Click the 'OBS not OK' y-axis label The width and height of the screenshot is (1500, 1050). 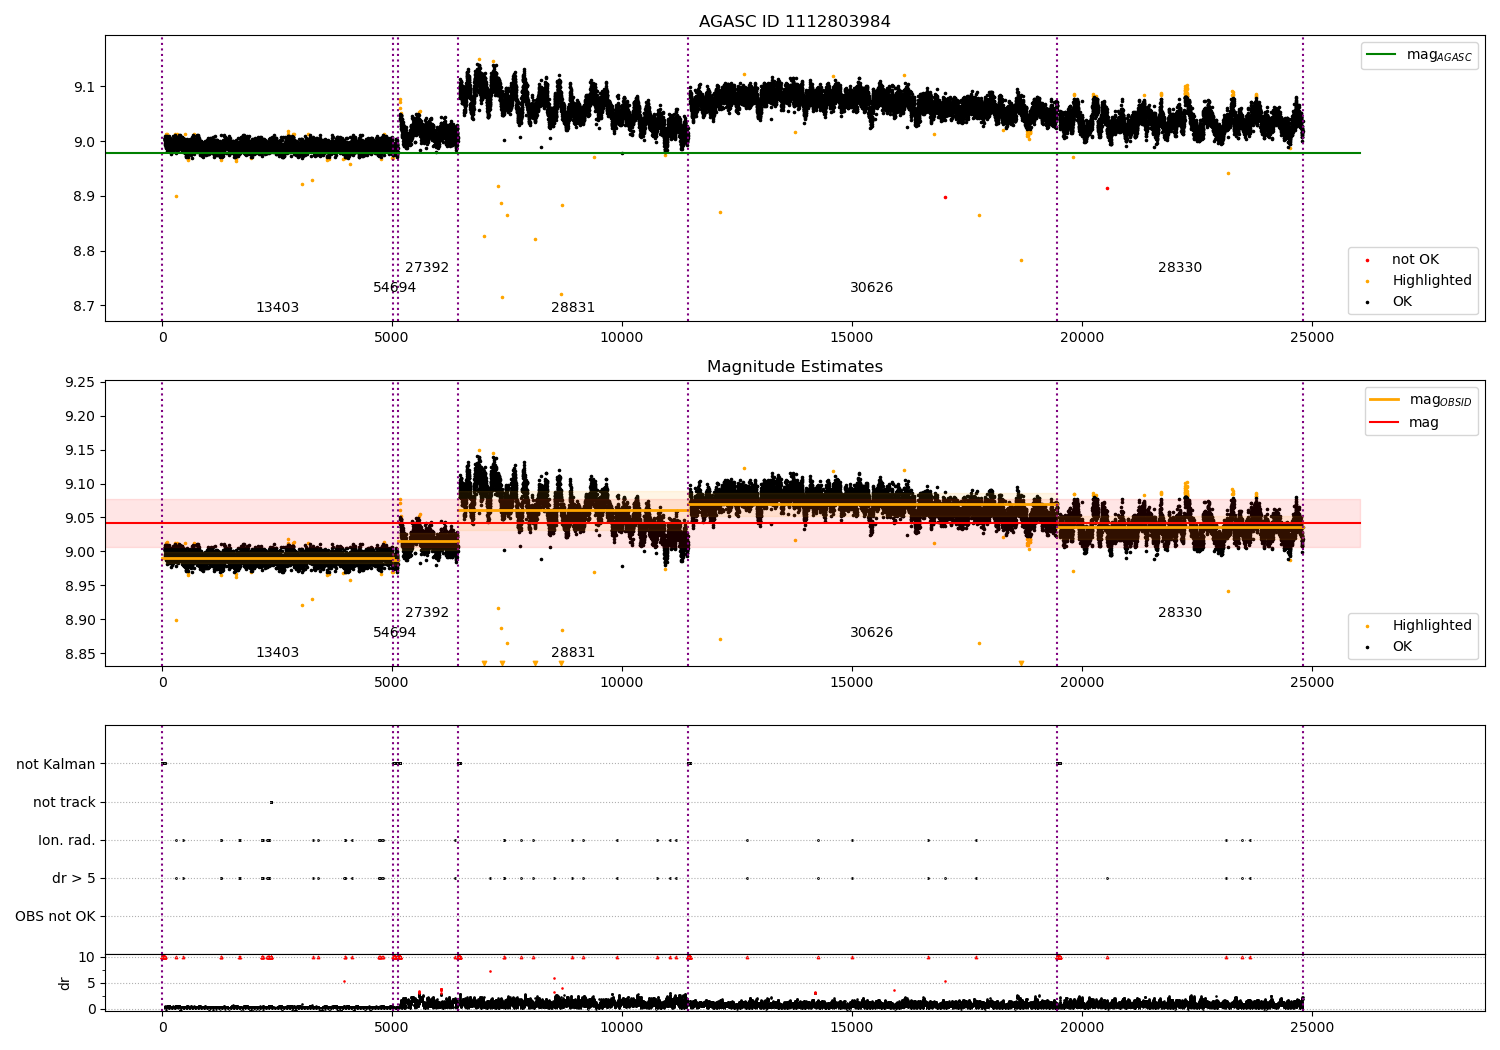[x=55, y=917]
